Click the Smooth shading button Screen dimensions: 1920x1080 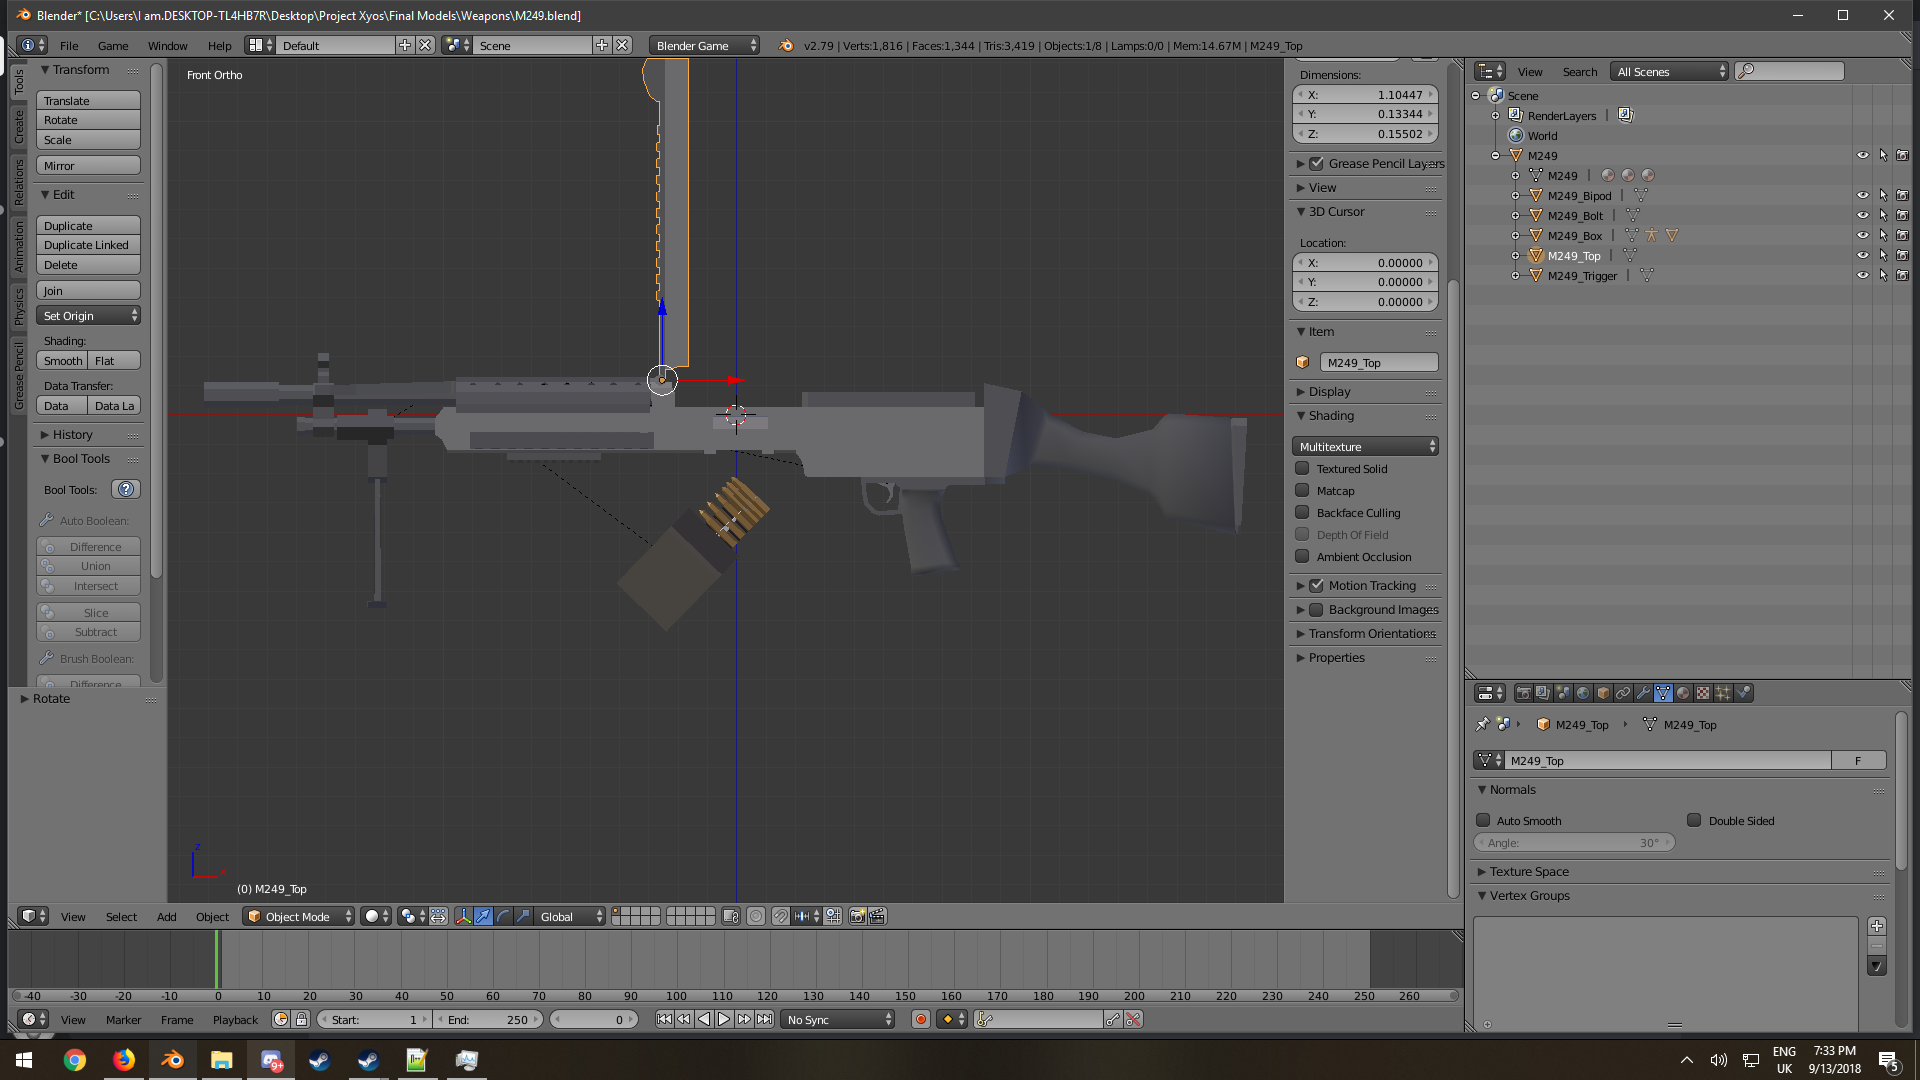63,361
